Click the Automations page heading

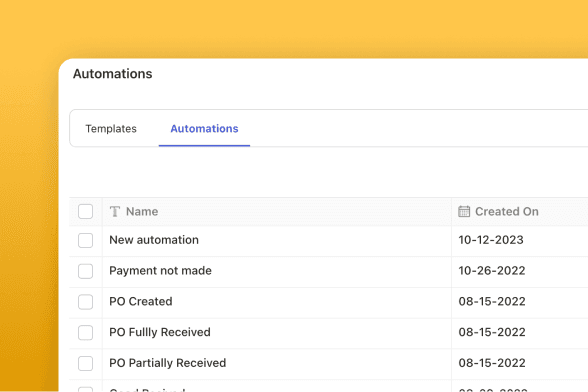click(x=112, y=74)
